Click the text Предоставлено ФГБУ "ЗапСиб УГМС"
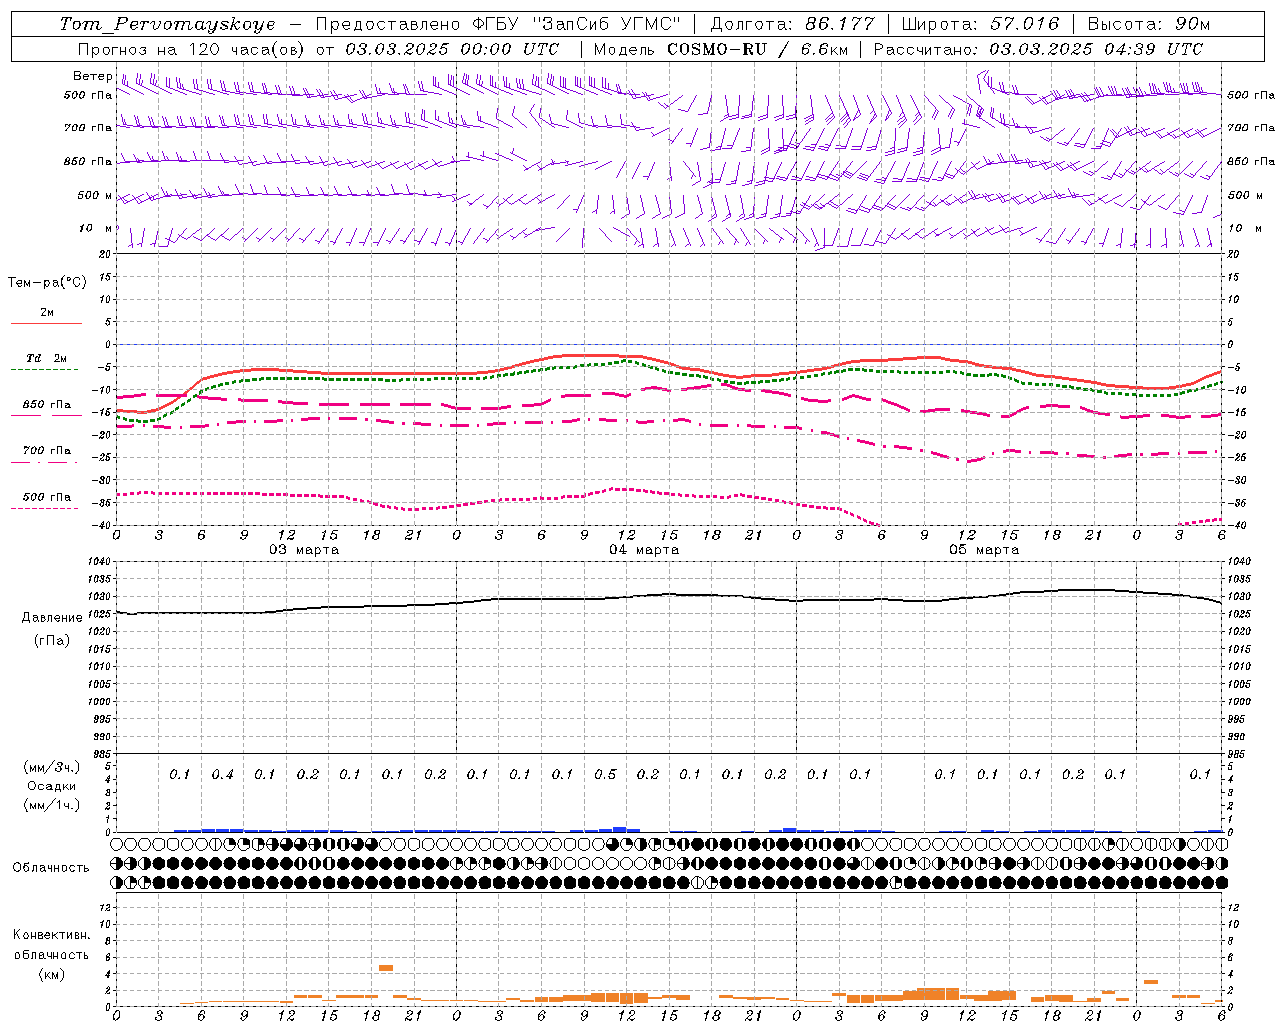 tap(496, 24)
